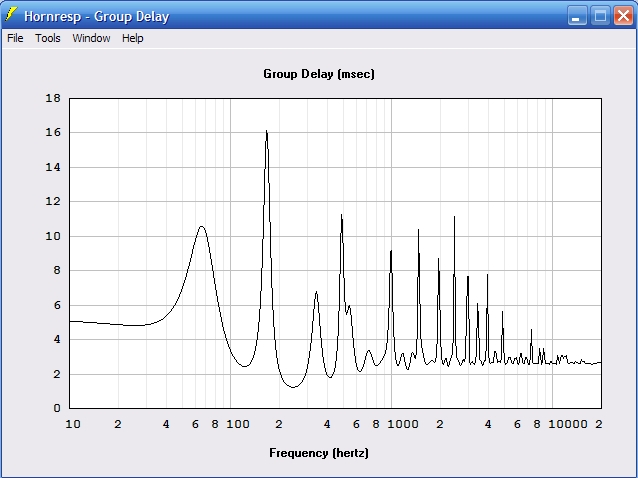Click the x-axis label 1000
This screenshot has width=638, height=478.
(403, 424)
